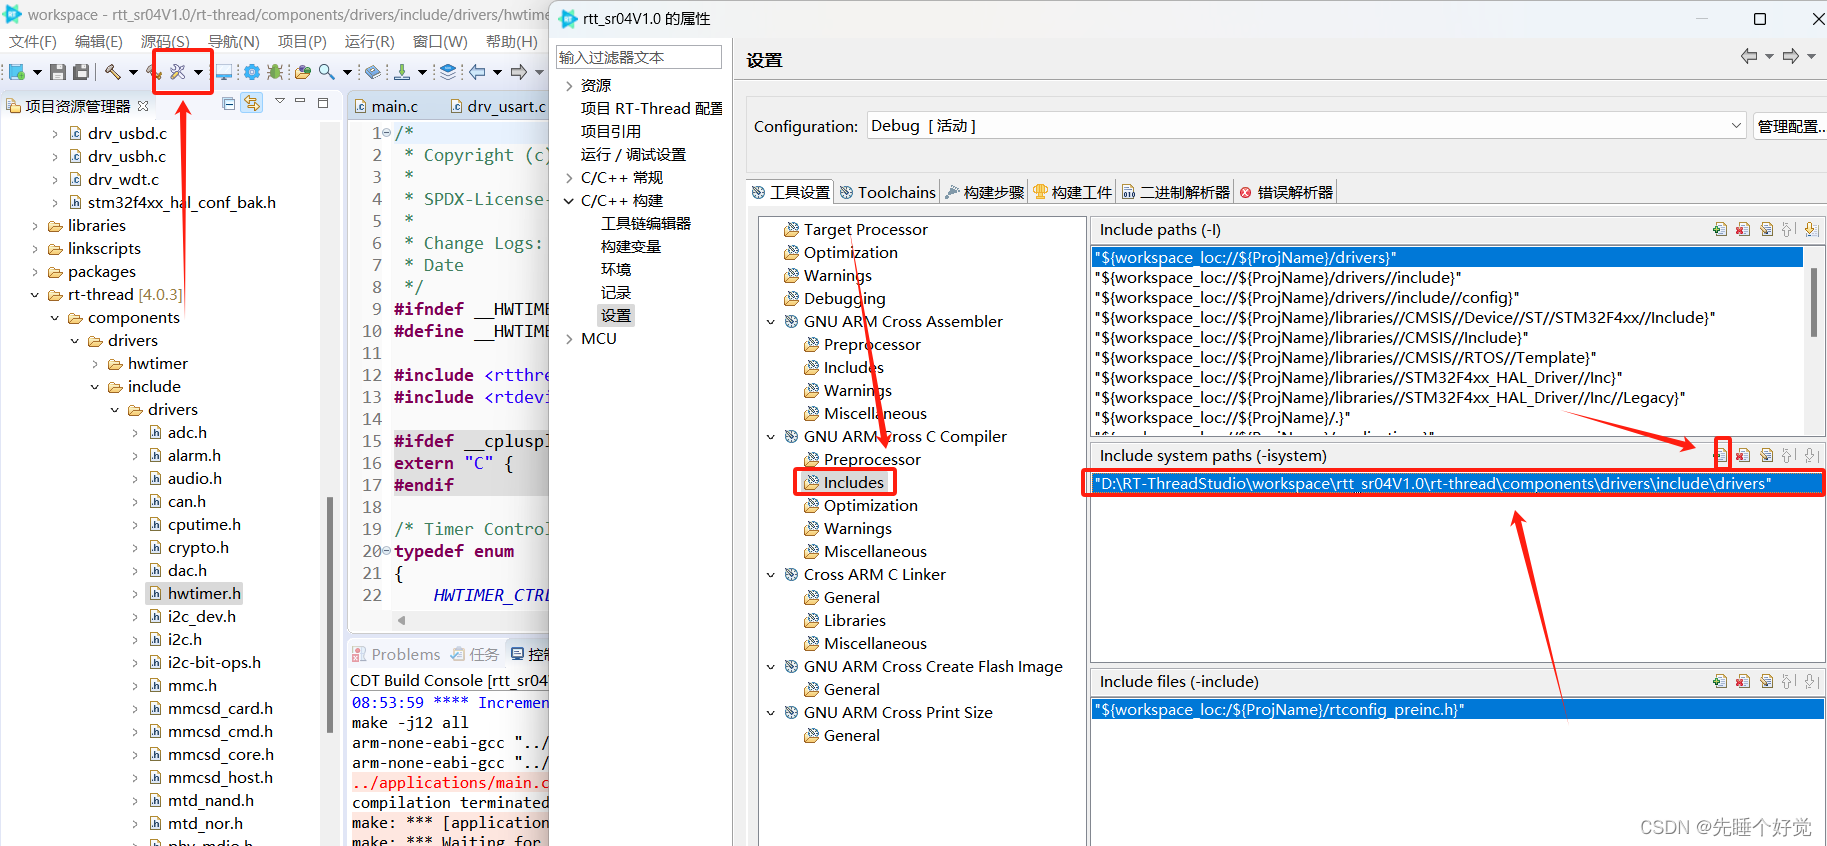Select 构建变量 in properties tree
This screenshot has height=846, width=1827.
coord(631,247)
